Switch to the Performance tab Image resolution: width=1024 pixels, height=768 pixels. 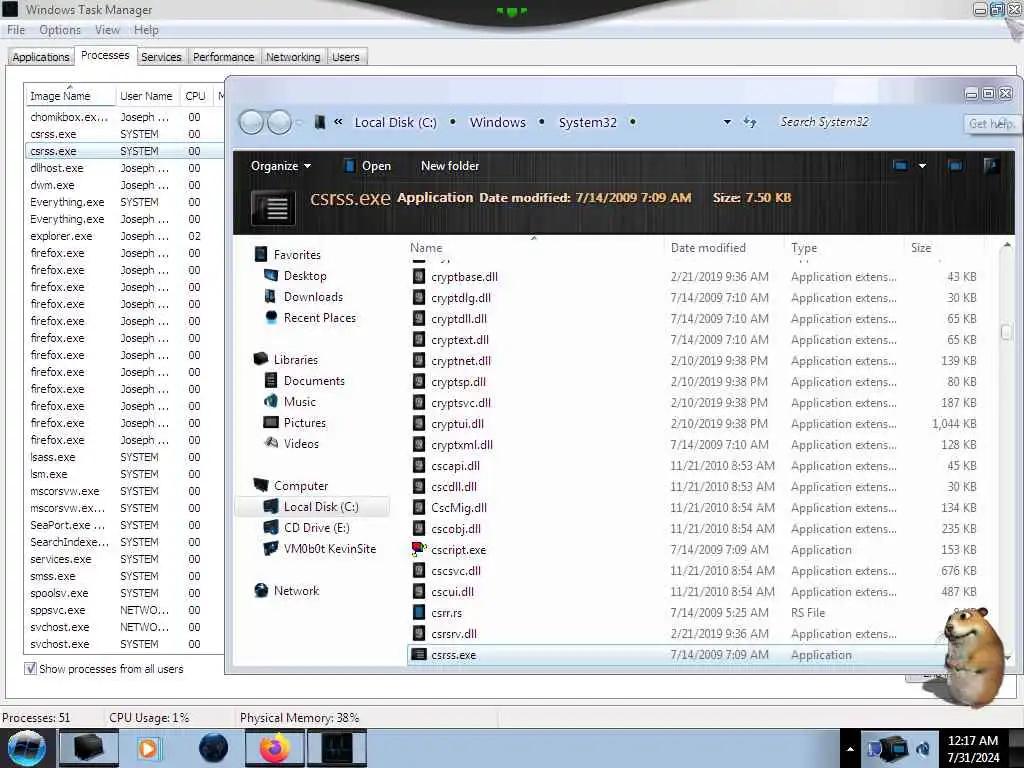pos(223,57)
